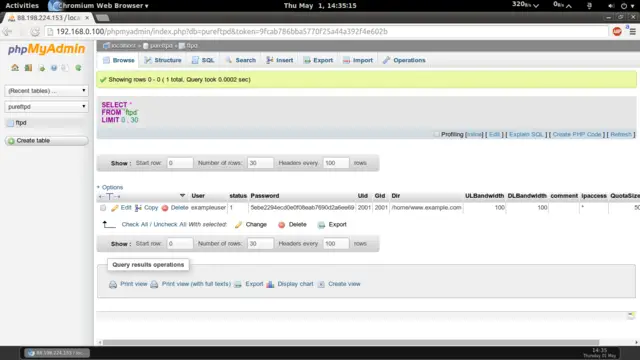
Task: Click the Password column header
Action: (x=265, y=196)
